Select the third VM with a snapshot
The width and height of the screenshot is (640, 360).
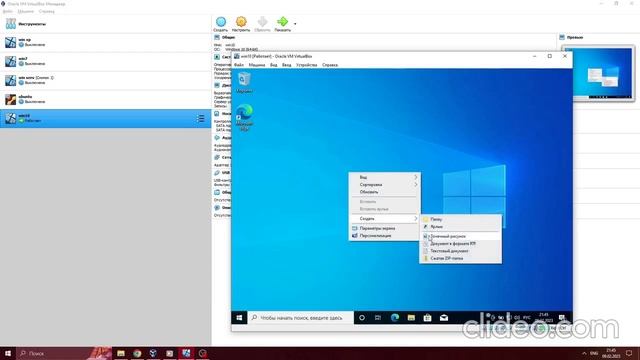pos(105,80)
